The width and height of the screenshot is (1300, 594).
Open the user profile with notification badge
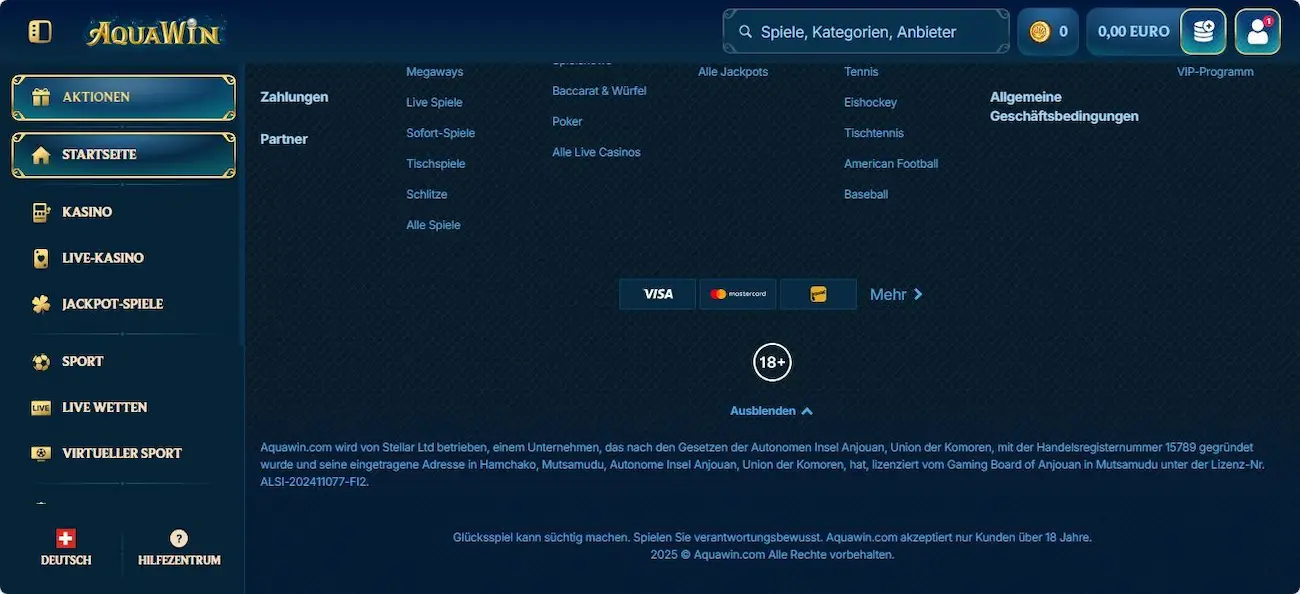[x=1257, y=32]
